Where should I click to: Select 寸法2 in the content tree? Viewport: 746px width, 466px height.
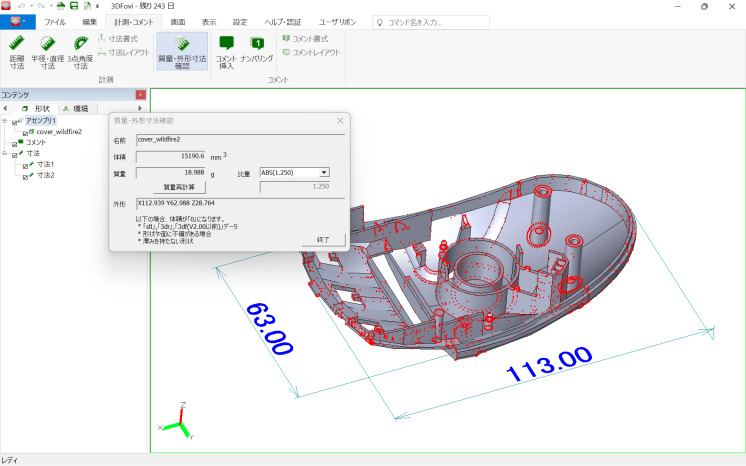pyautogui.click(x=46, y=175)
